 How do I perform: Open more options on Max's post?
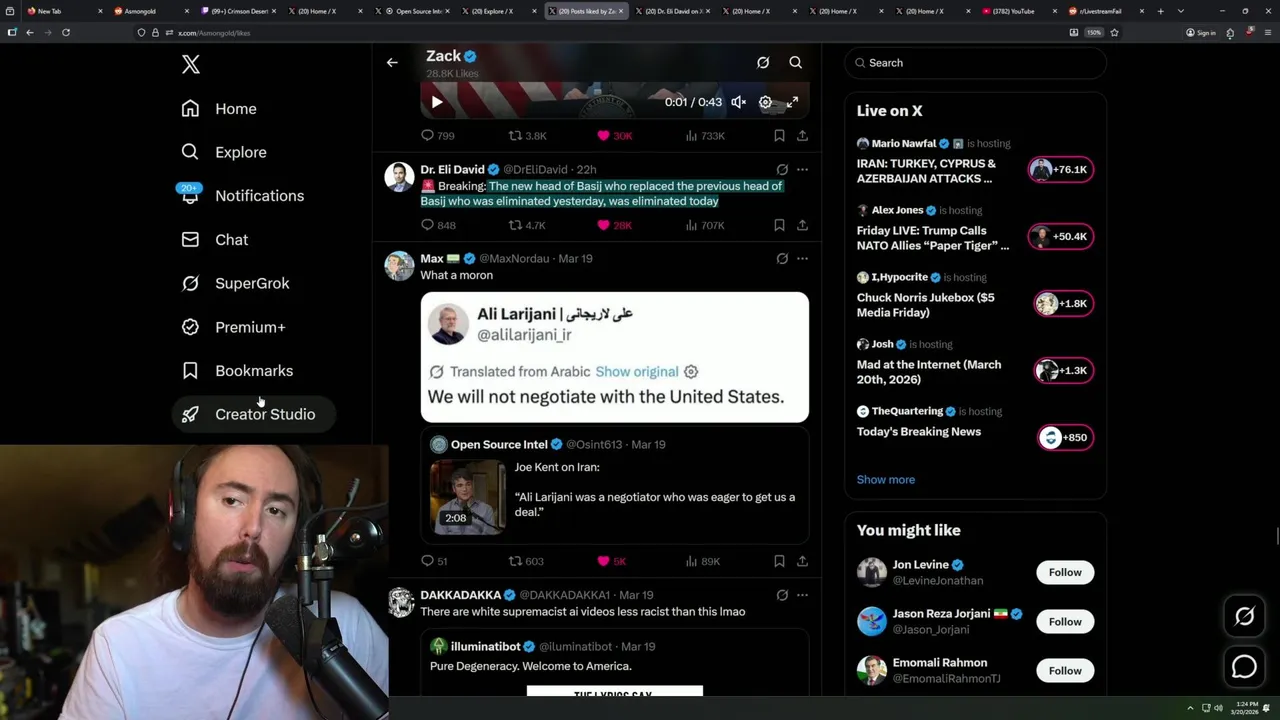click(x=802, y=259)
